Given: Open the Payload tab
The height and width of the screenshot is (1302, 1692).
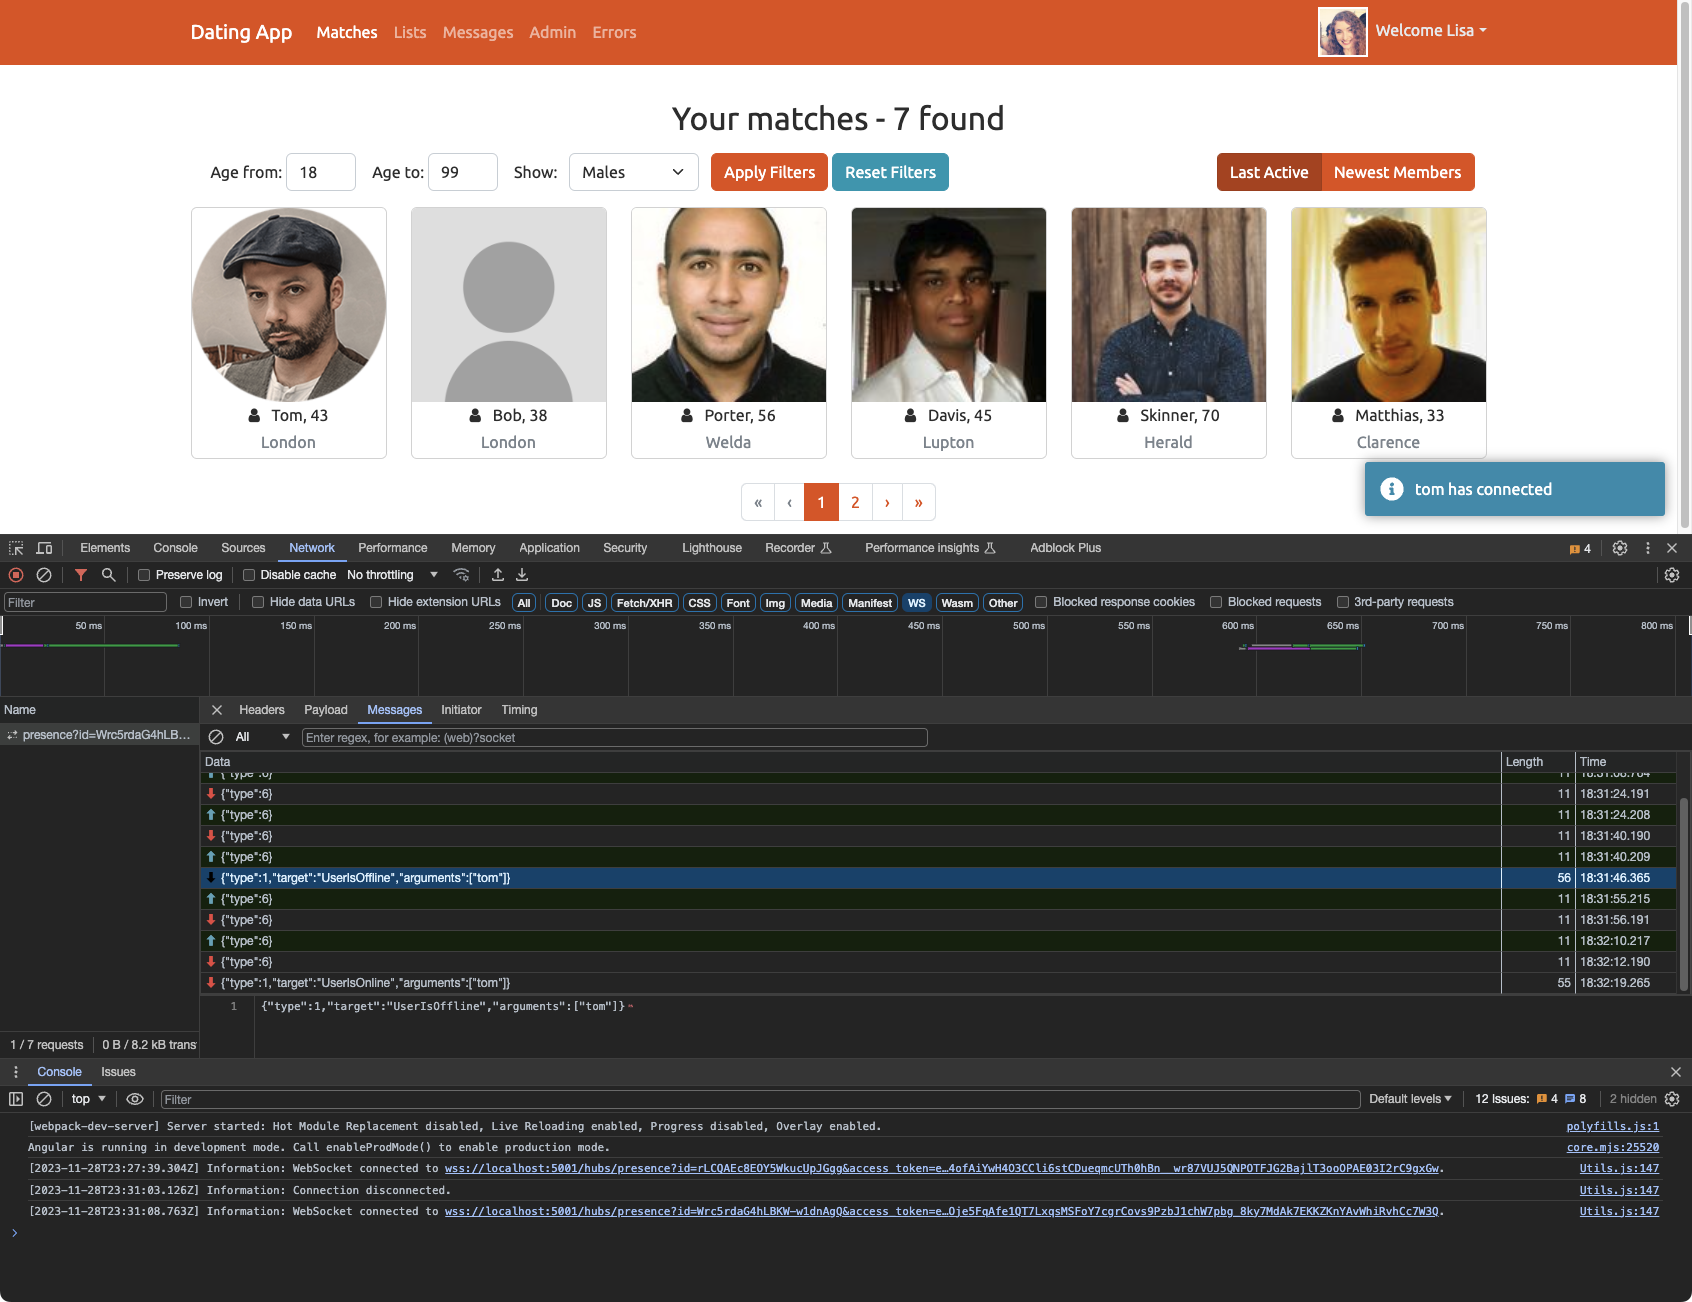Looking at the screenshot, I should (x=326, y=710).
